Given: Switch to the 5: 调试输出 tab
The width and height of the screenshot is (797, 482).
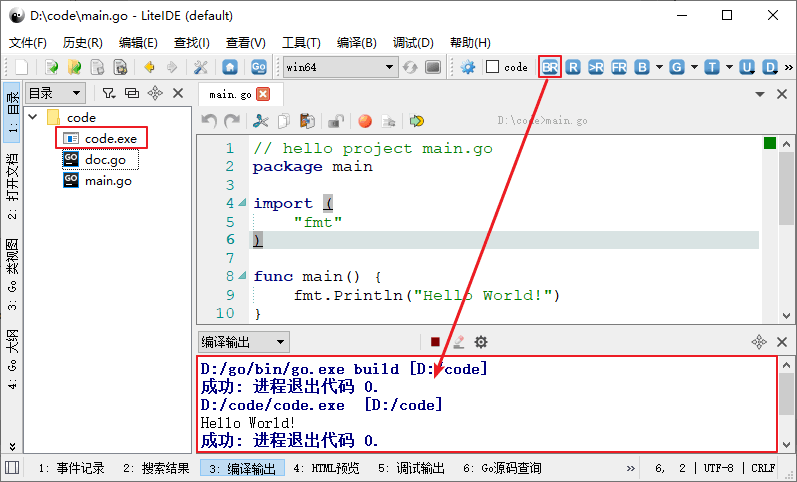Looking at the screenshot, I should click(x=411, y=468).
